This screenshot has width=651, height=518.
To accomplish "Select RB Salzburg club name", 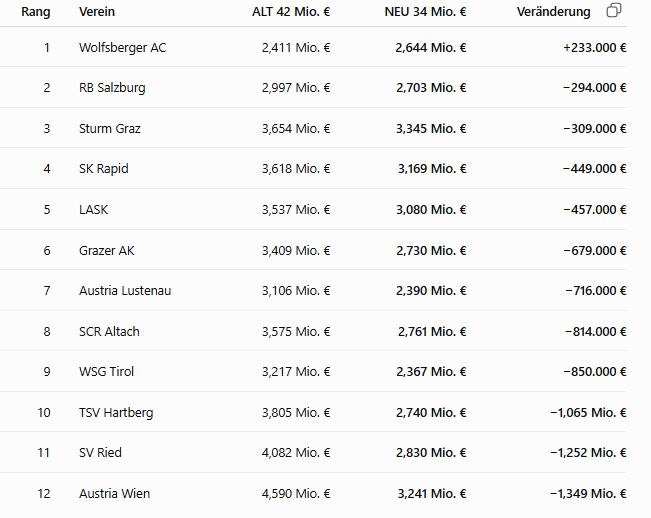I will (112, 88).
